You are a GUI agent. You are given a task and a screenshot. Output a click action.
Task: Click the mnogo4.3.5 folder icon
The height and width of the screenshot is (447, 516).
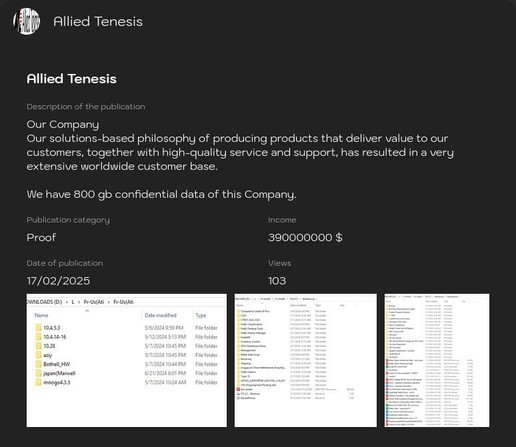click(39, 382)
